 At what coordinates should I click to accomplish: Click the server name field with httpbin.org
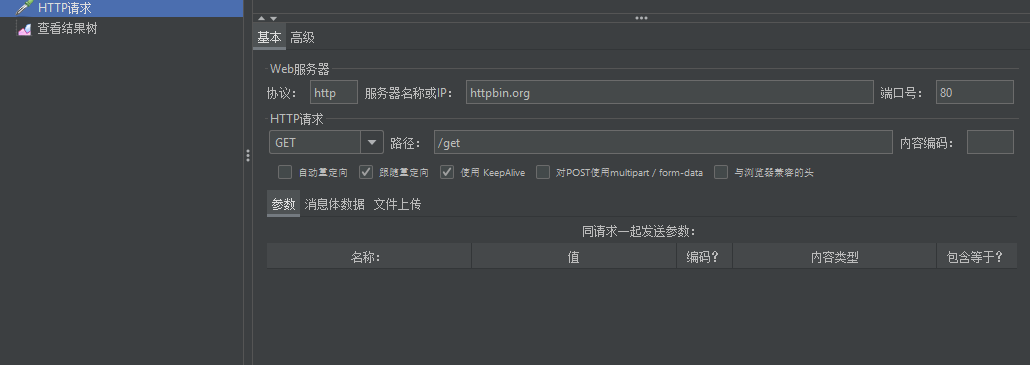[x=669, y=93]
